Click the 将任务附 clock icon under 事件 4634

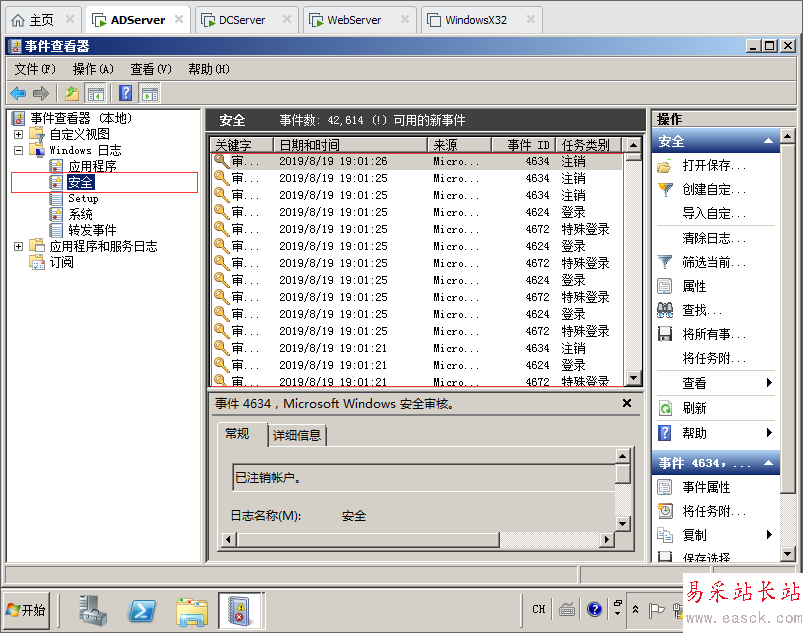pos(665,511)
